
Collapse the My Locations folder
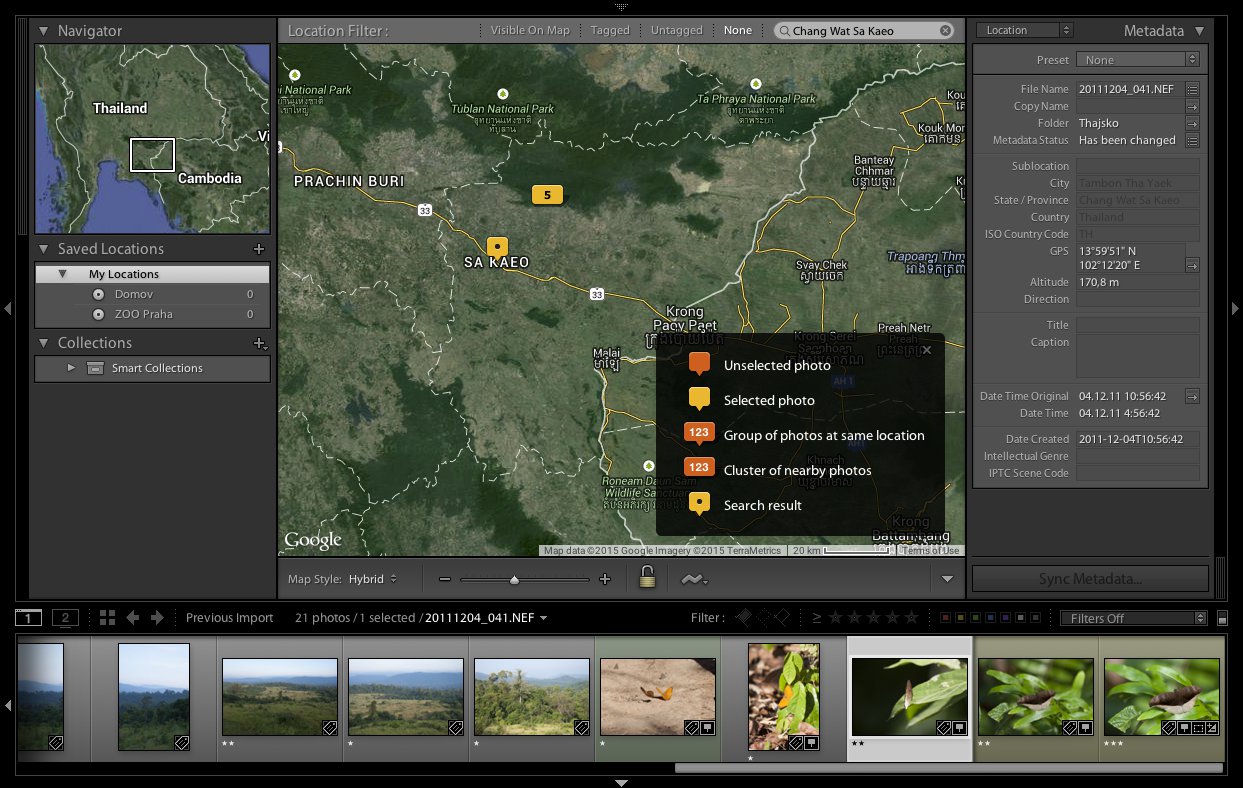pos(62,274)
